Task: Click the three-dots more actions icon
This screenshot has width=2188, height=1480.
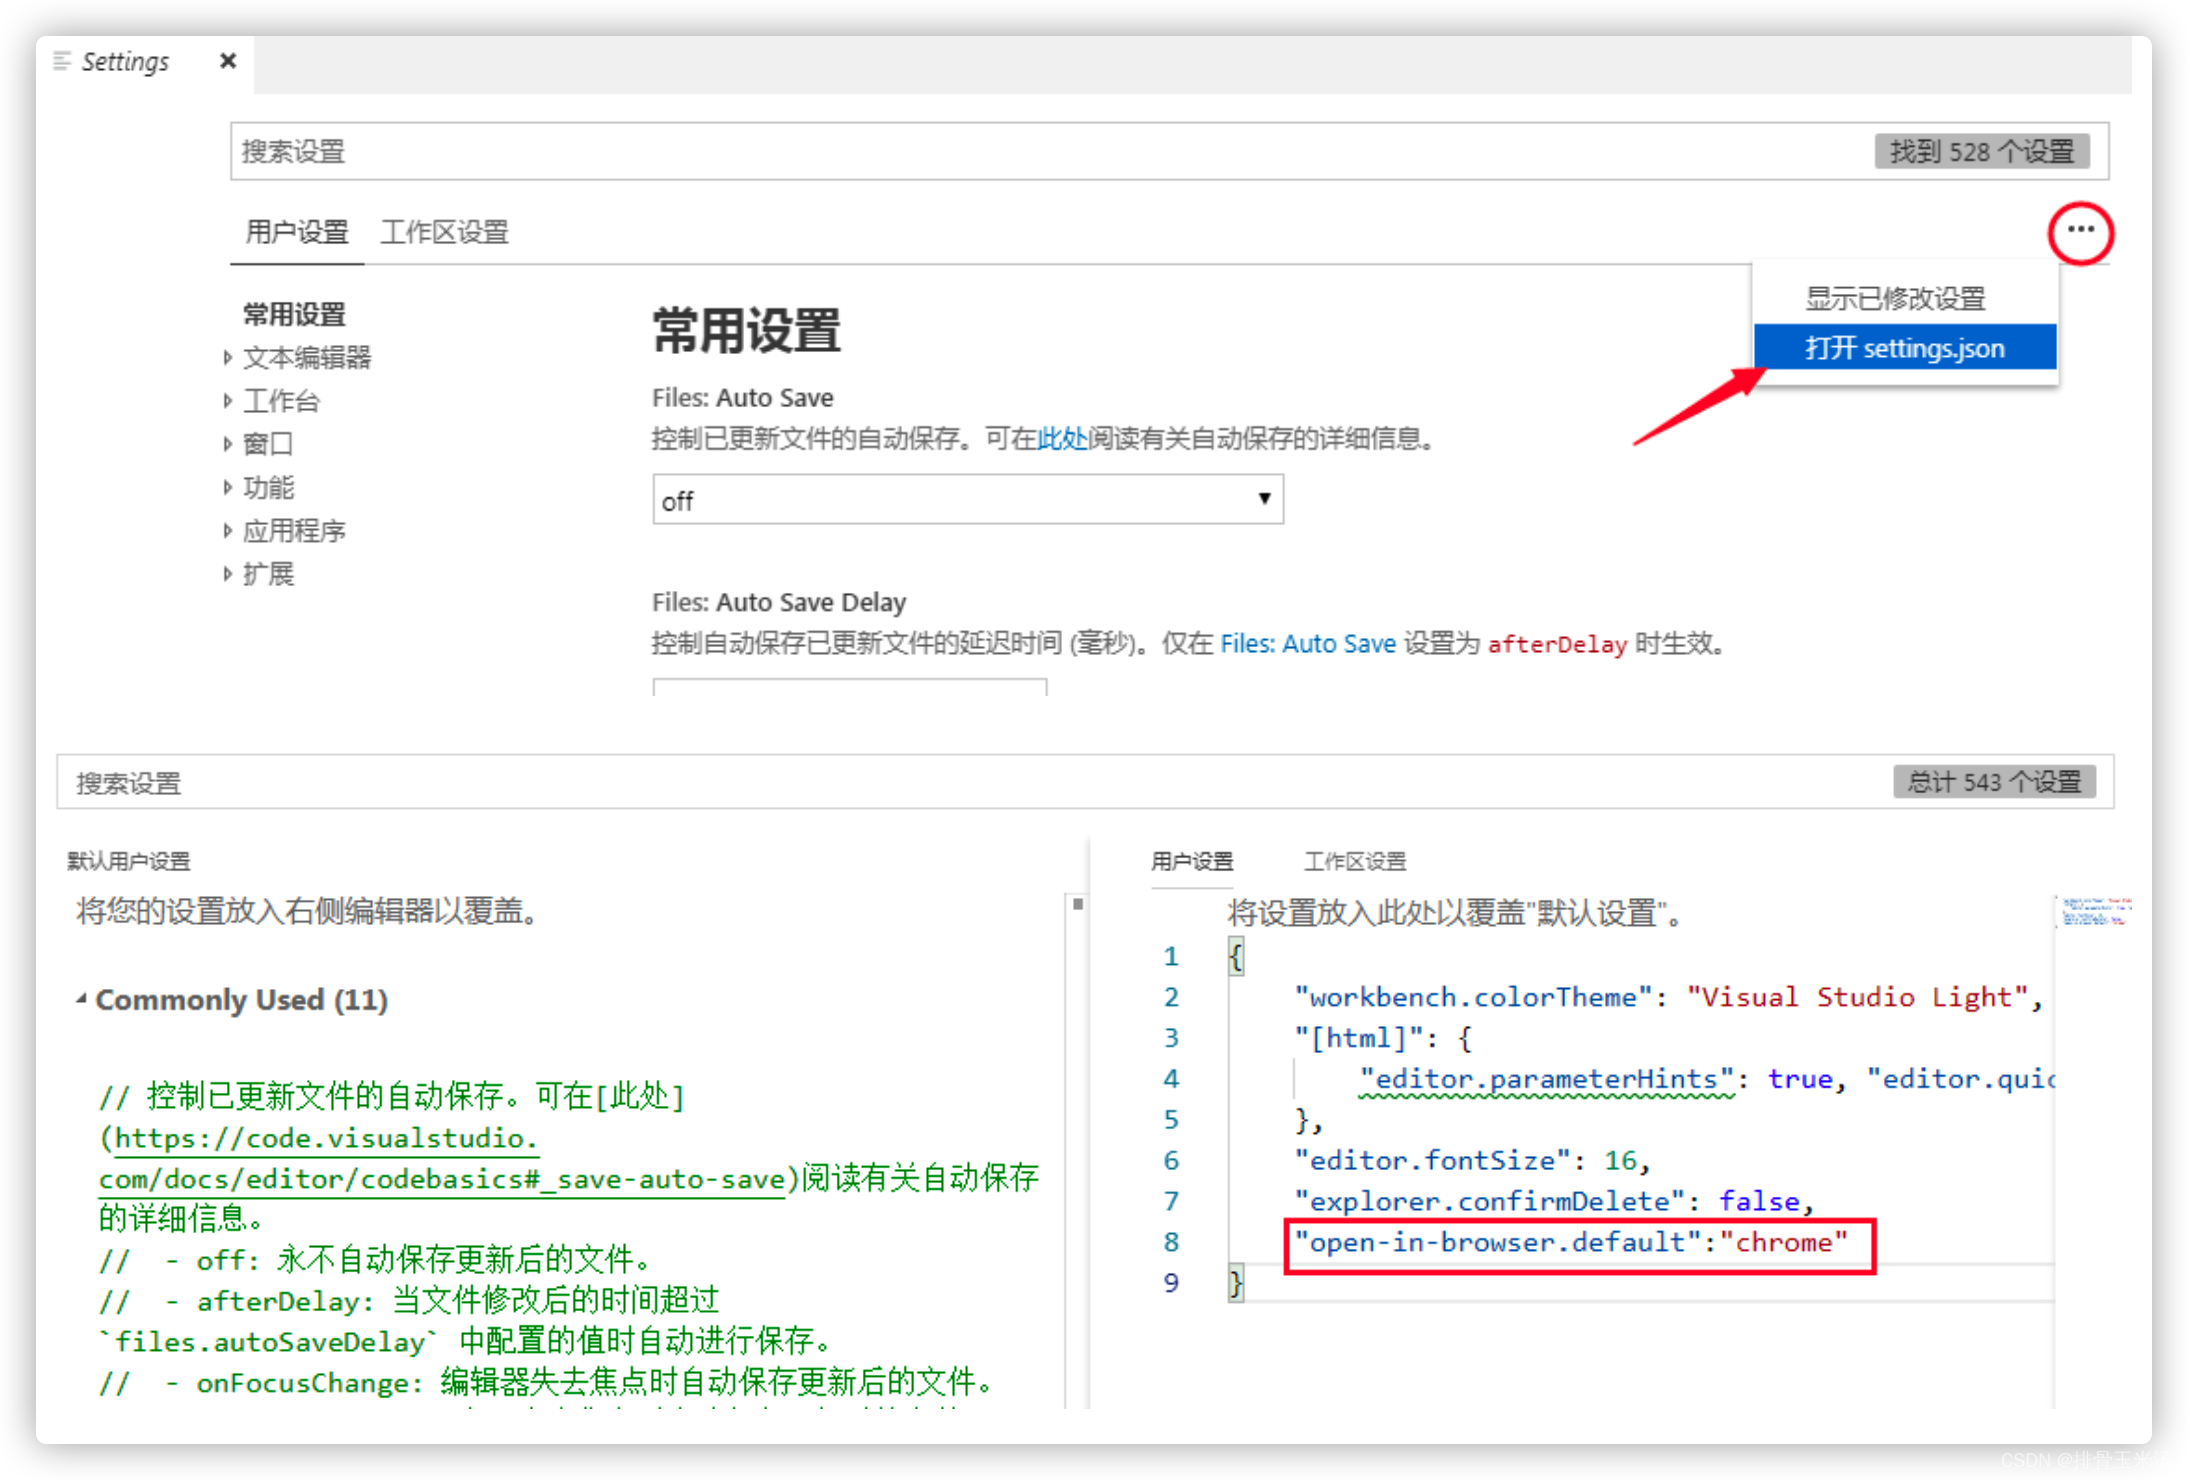Action: pos(2080,231)
